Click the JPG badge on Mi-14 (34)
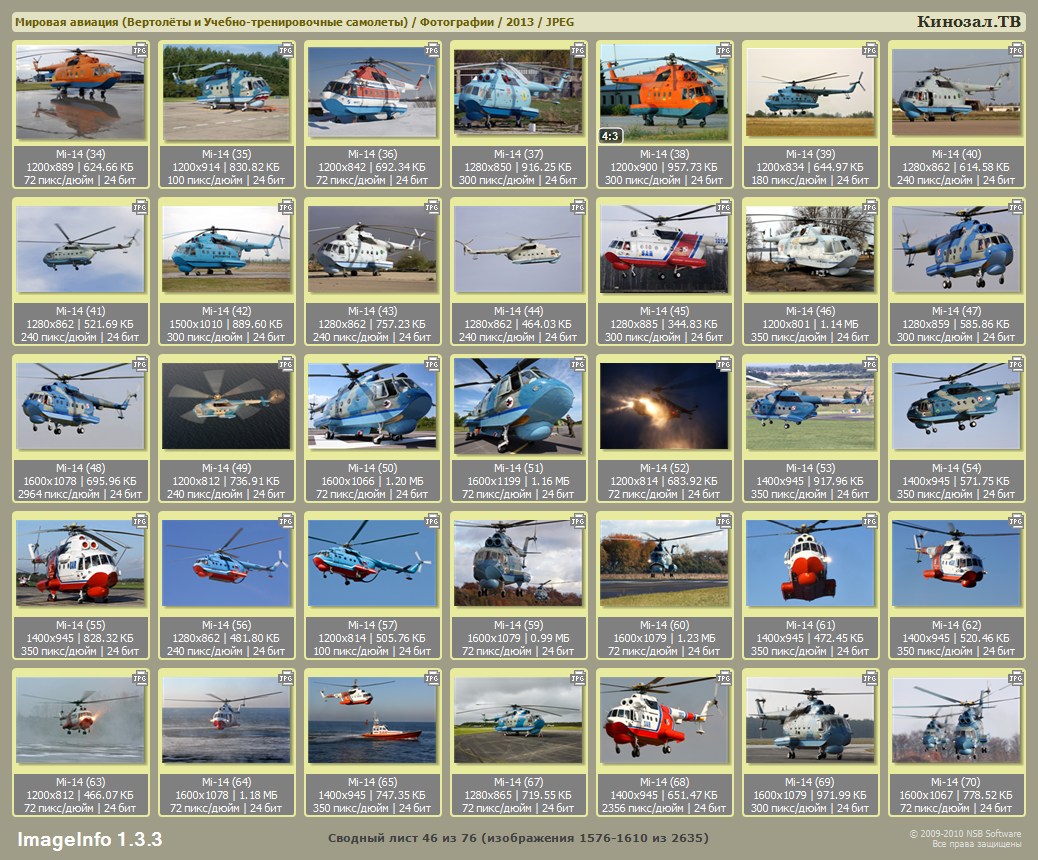The height and width of the screenshot is (860, 1038). coord(140,49)
